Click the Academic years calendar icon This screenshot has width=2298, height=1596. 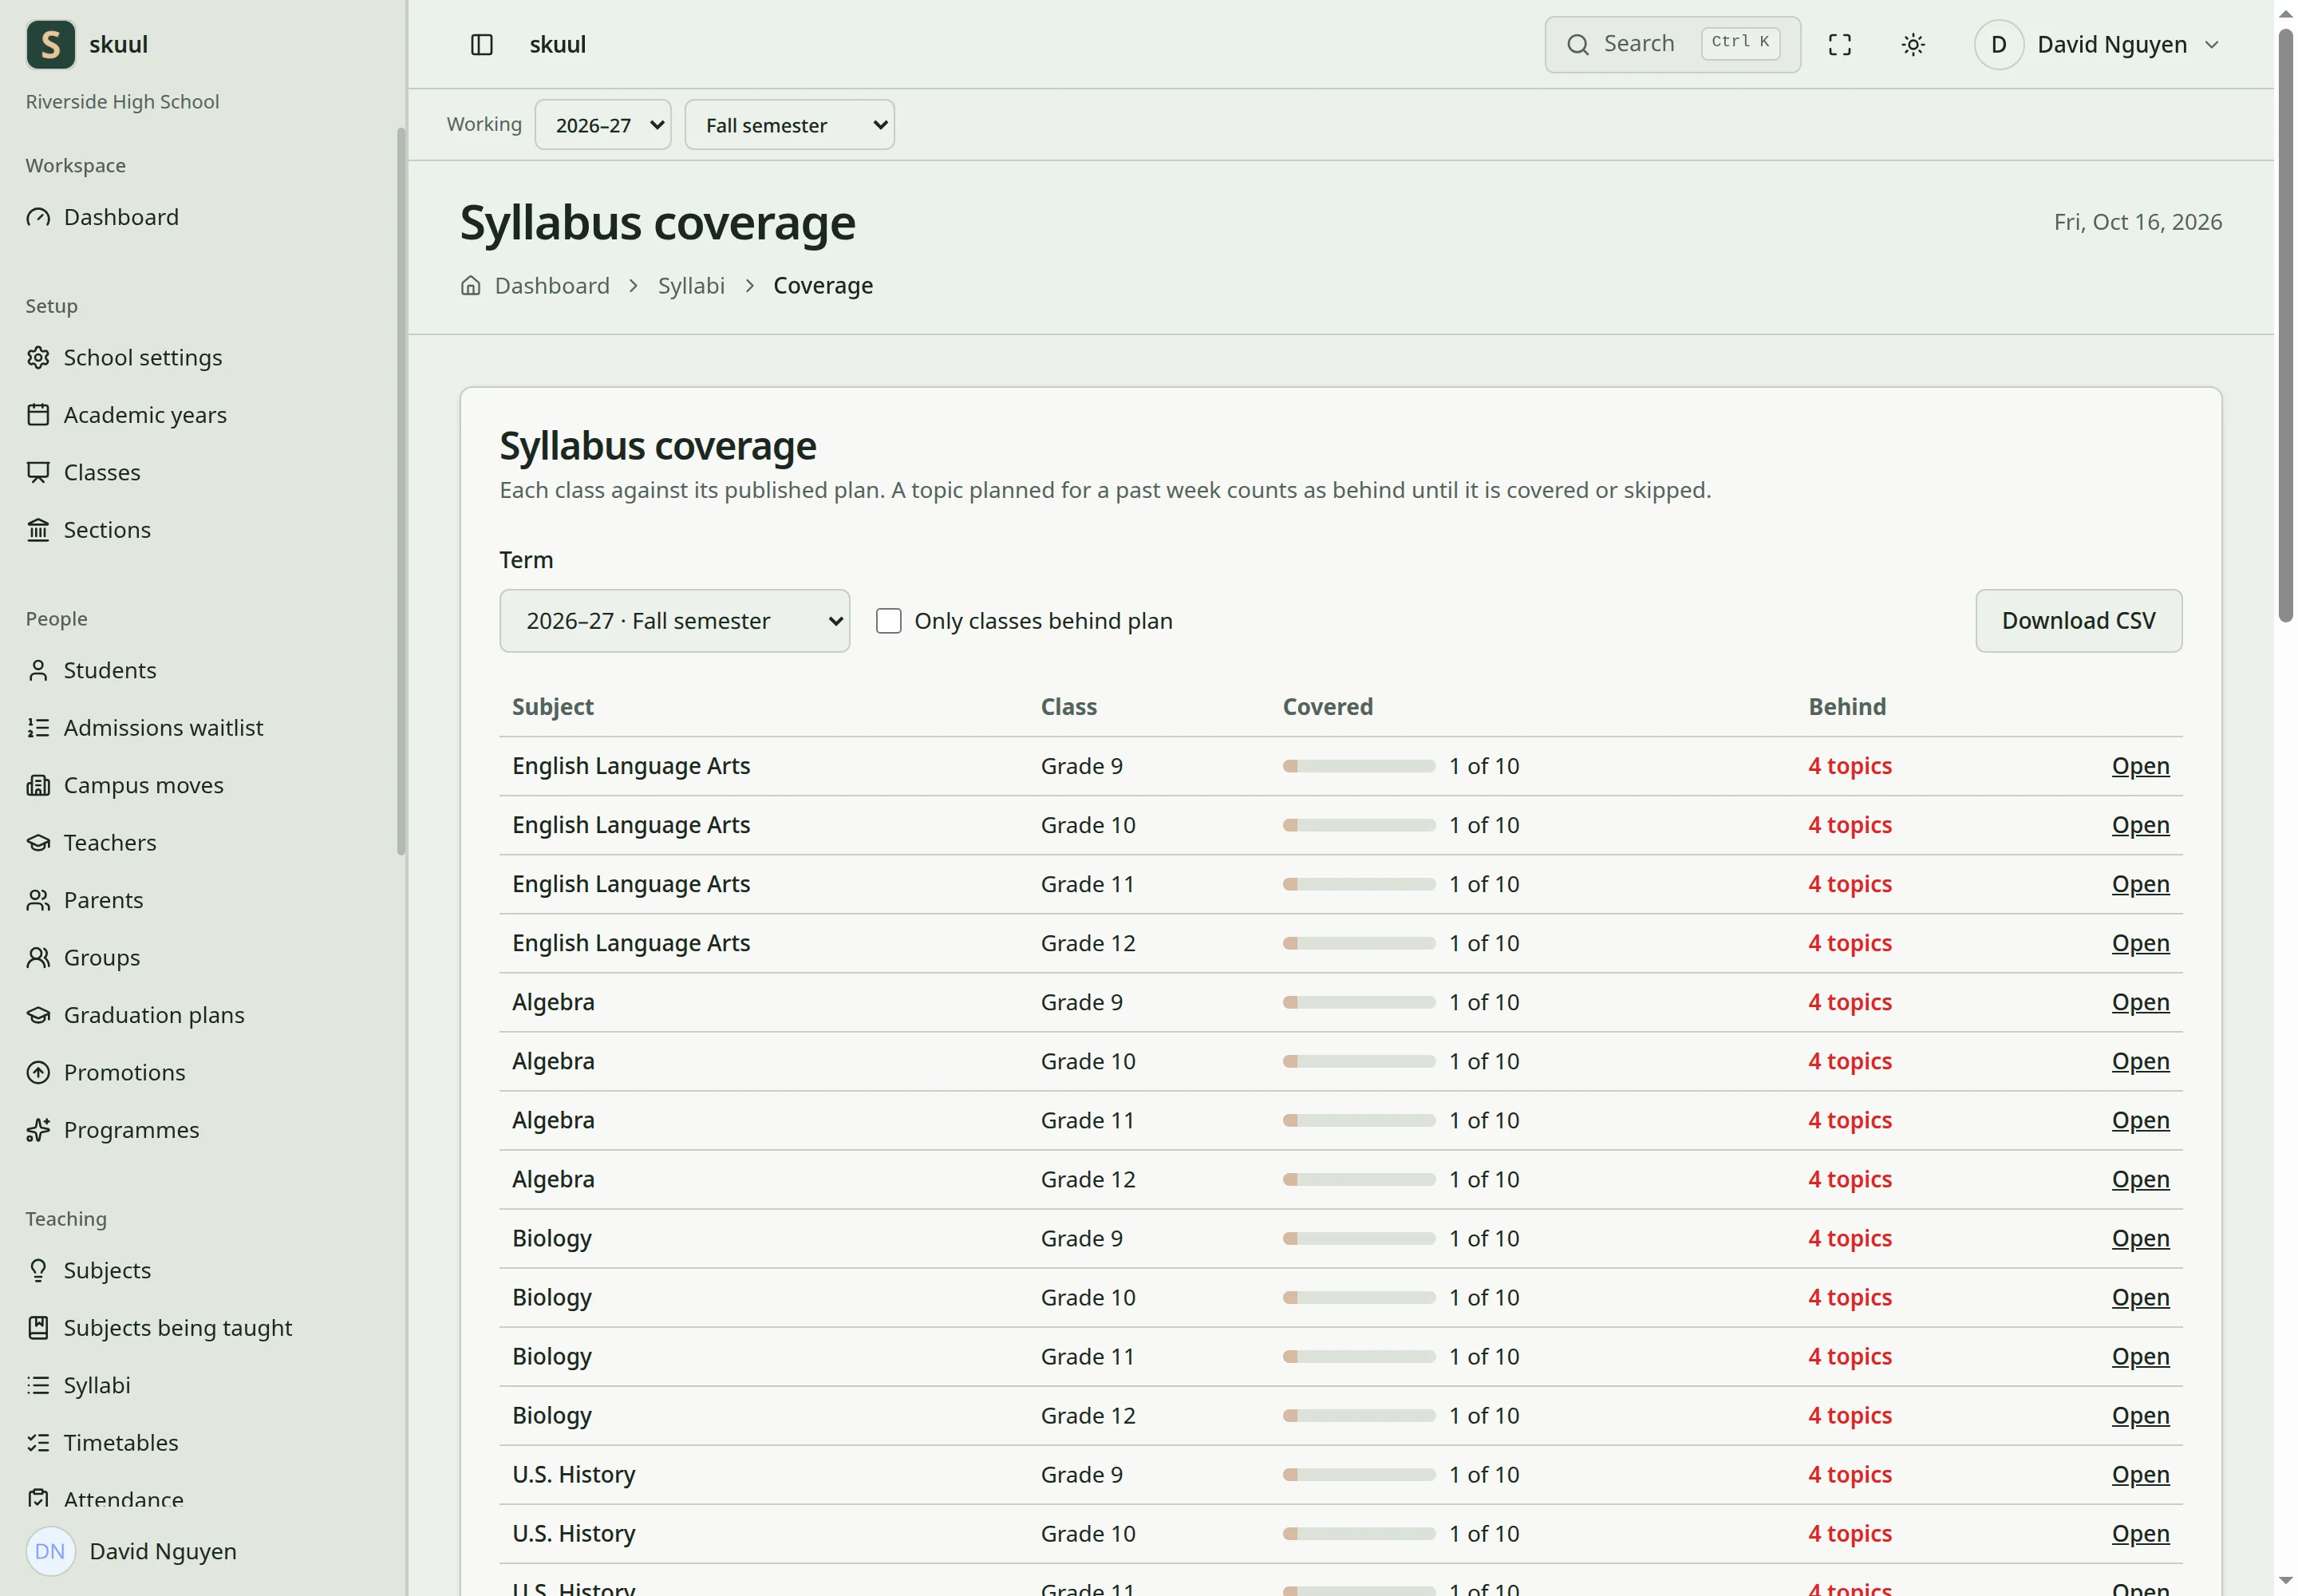click(x=38, y=414)
